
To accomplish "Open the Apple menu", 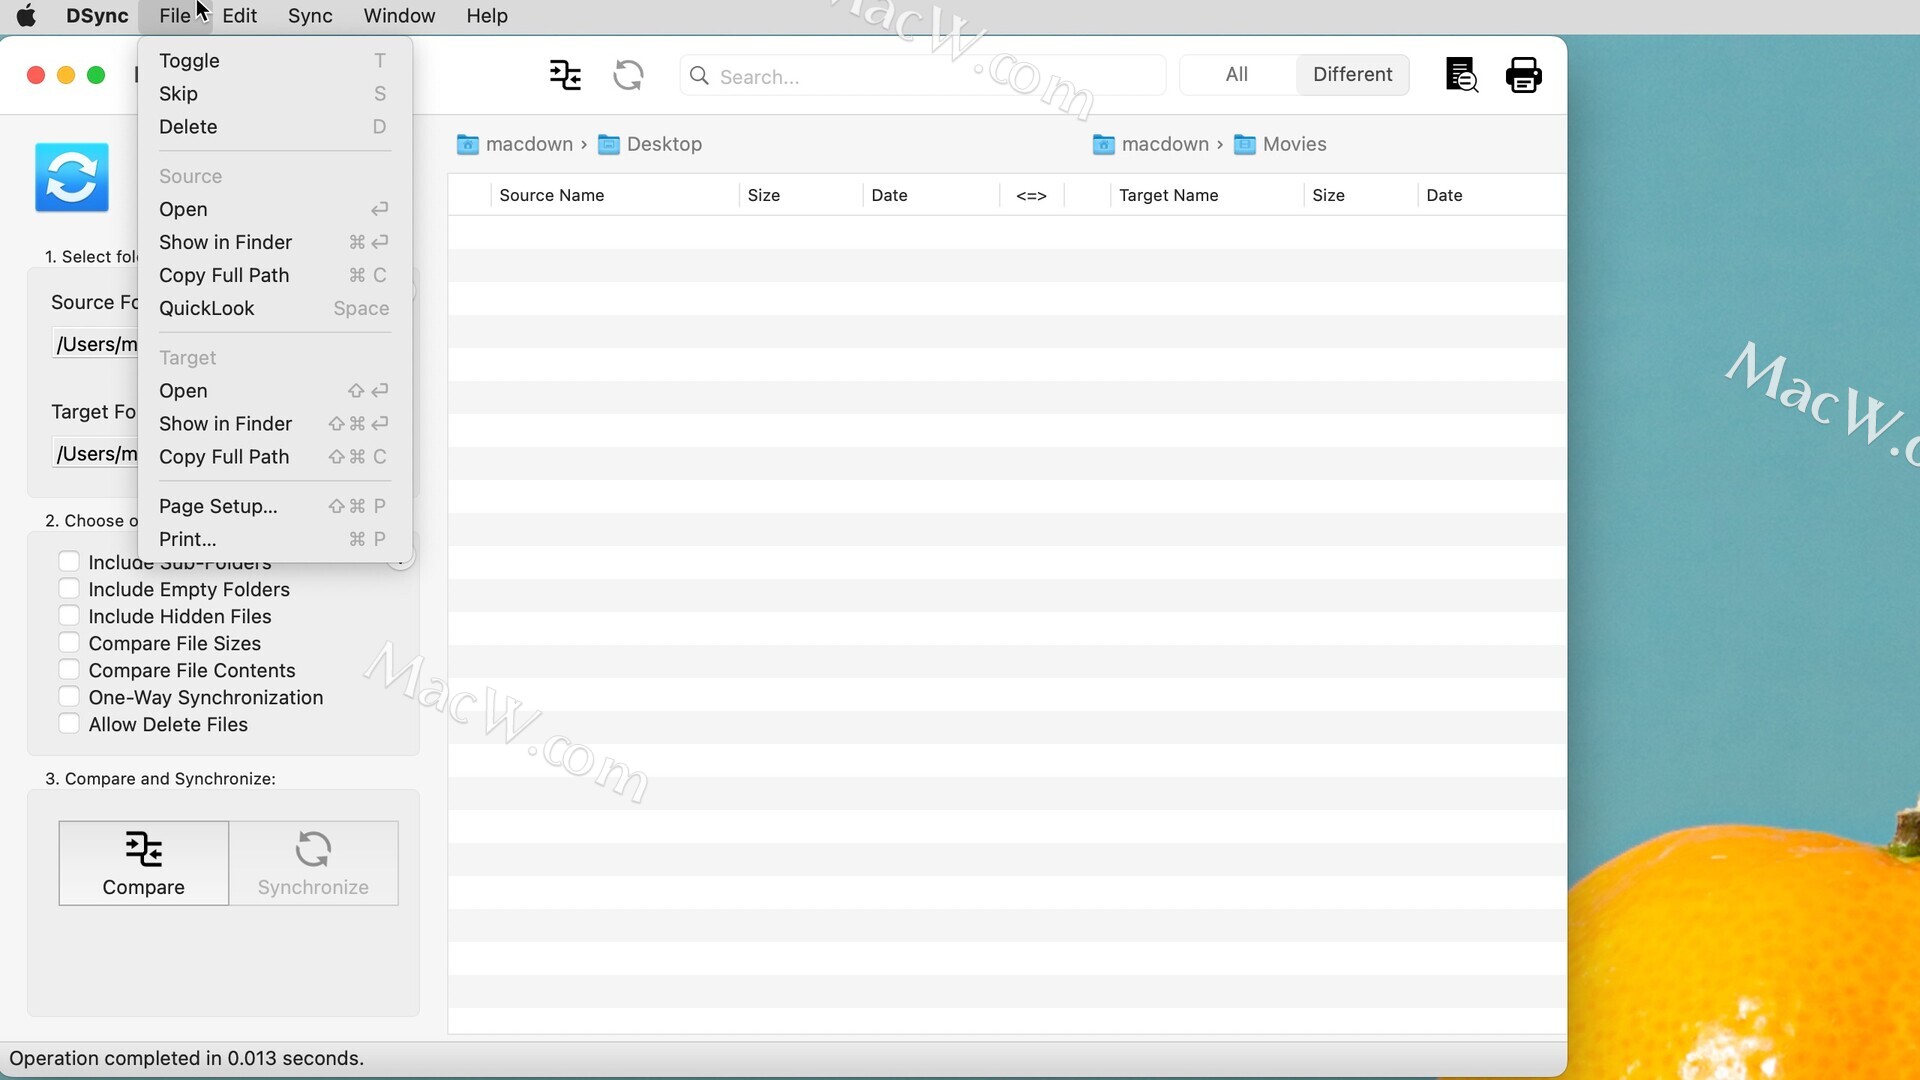I will [x=27, y=16].
